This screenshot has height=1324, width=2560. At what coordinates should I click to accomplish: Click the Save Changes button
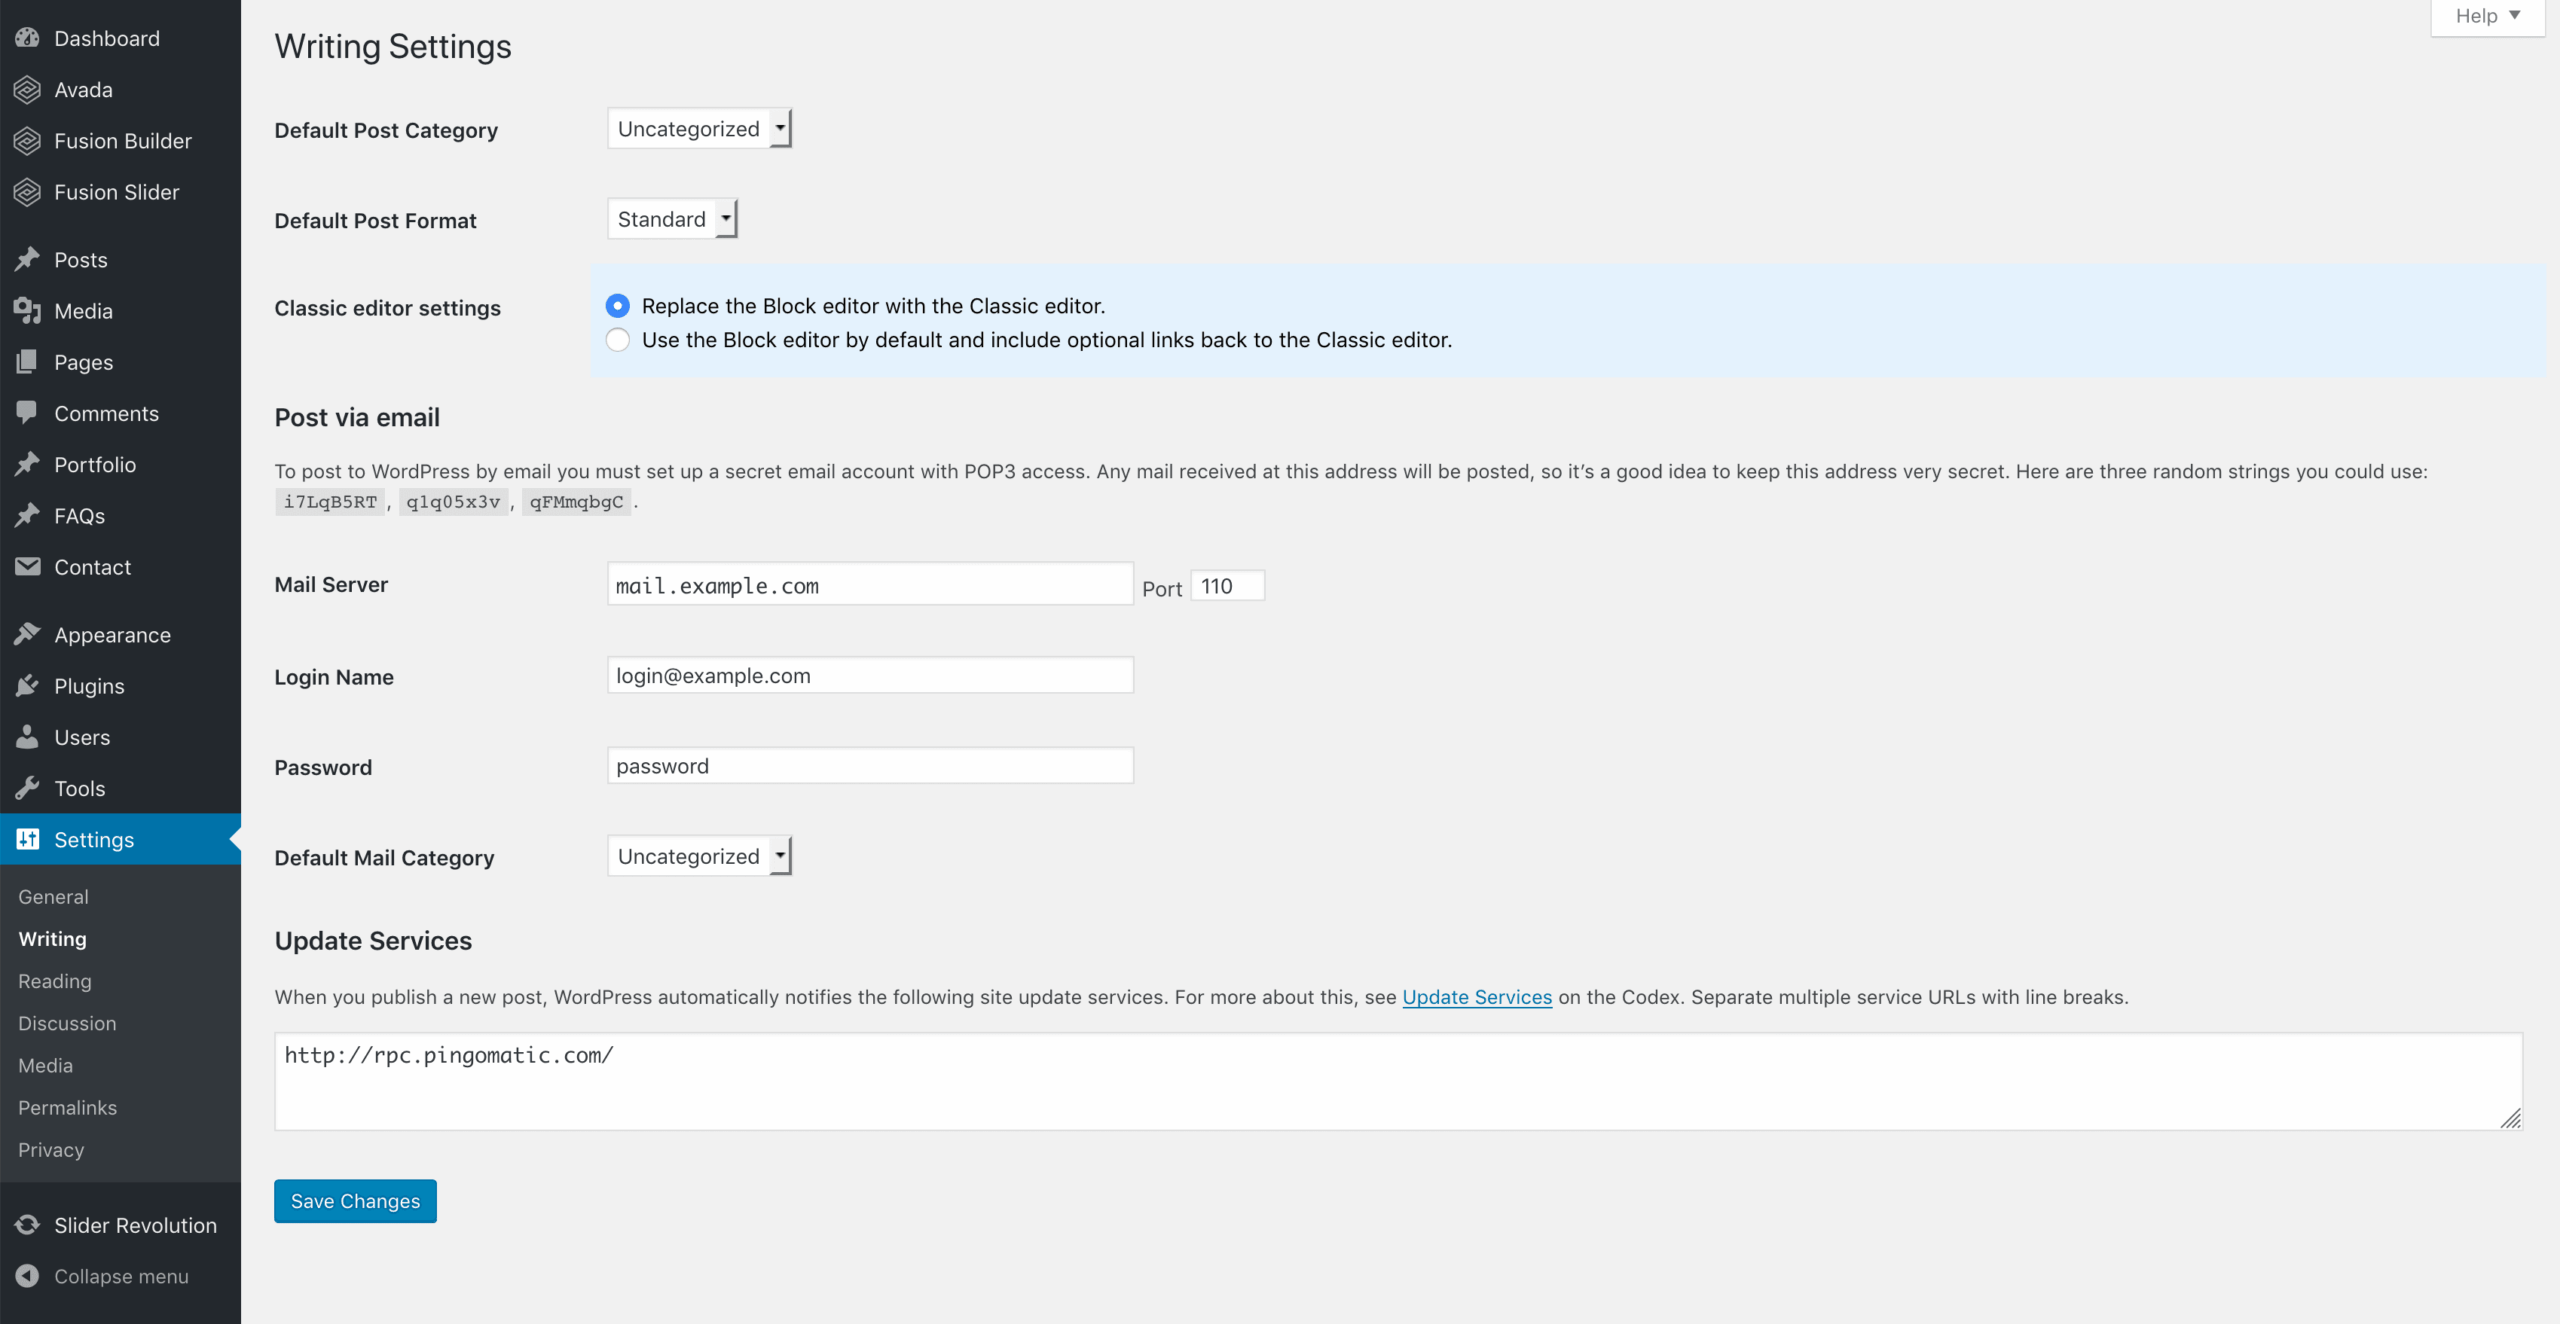point(354,1201)
